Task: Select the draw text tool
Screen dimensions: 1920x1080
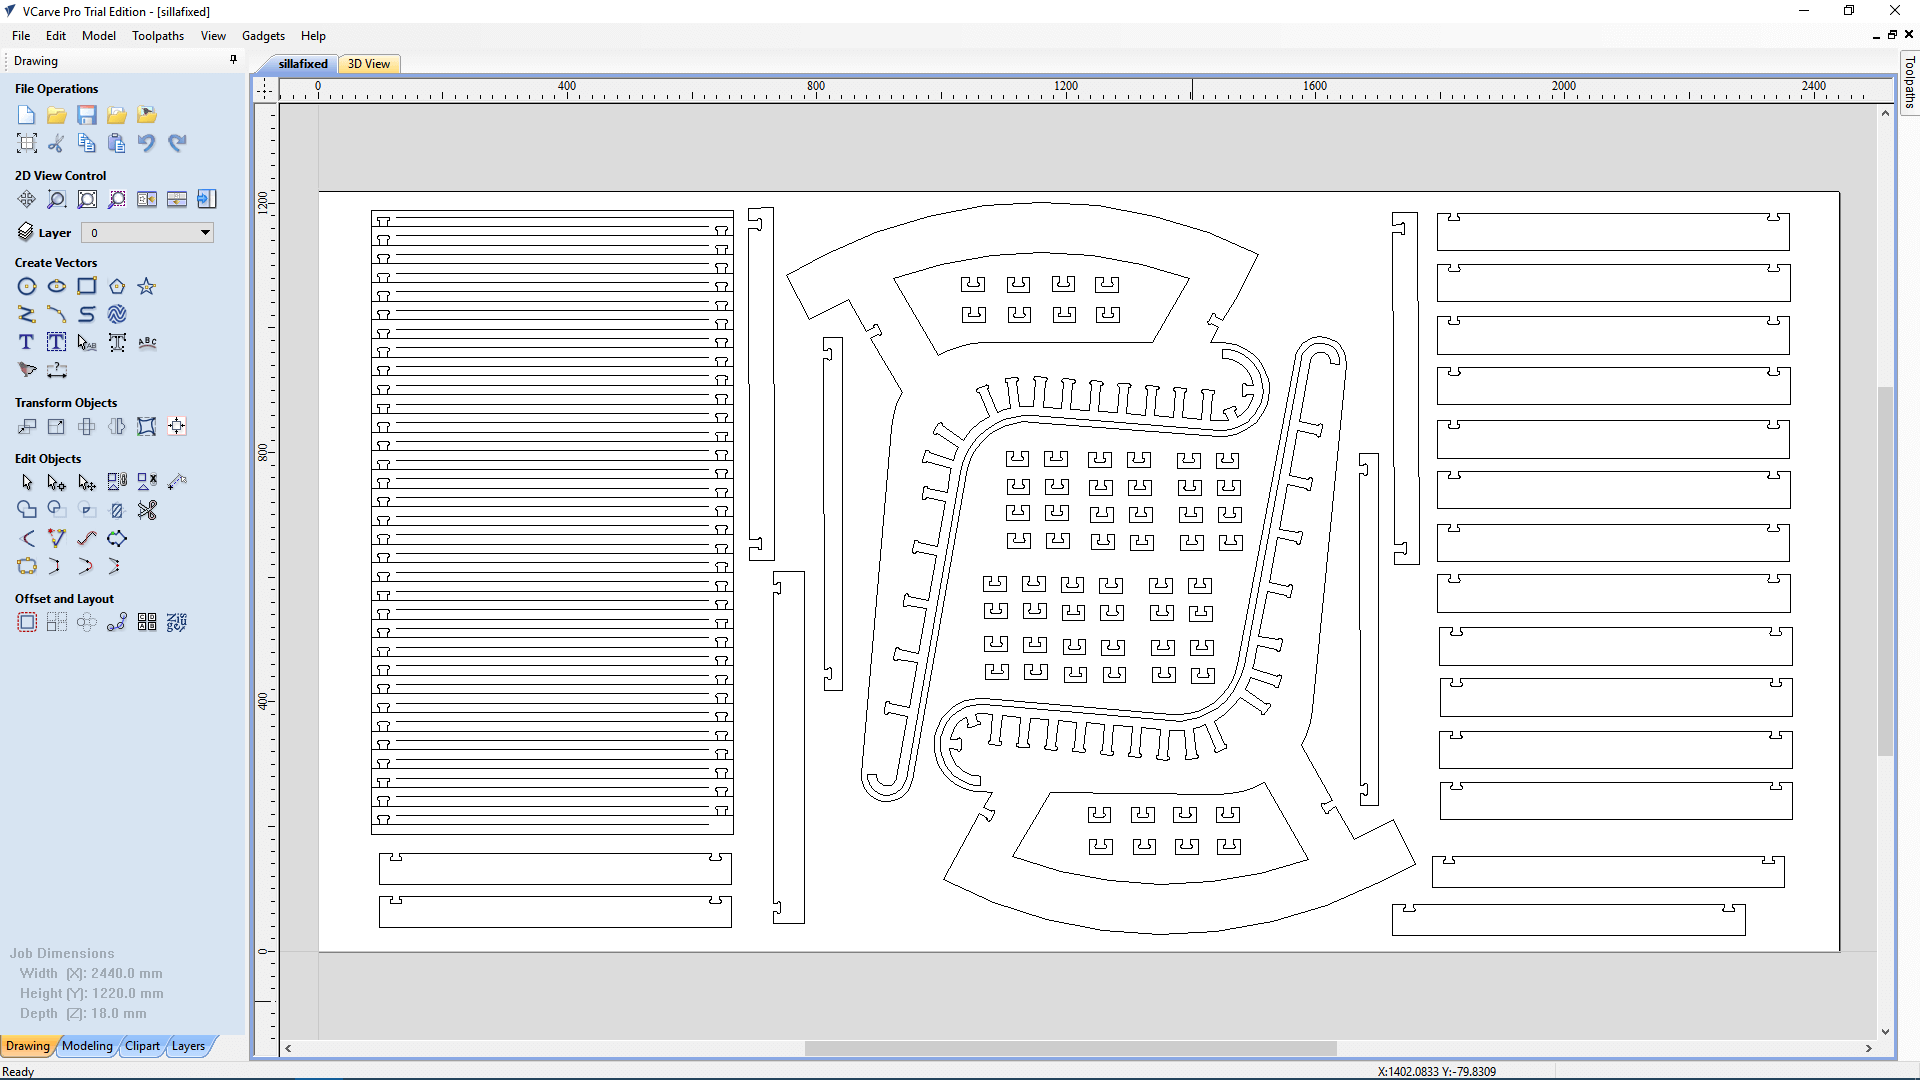Action: (27, 342)
